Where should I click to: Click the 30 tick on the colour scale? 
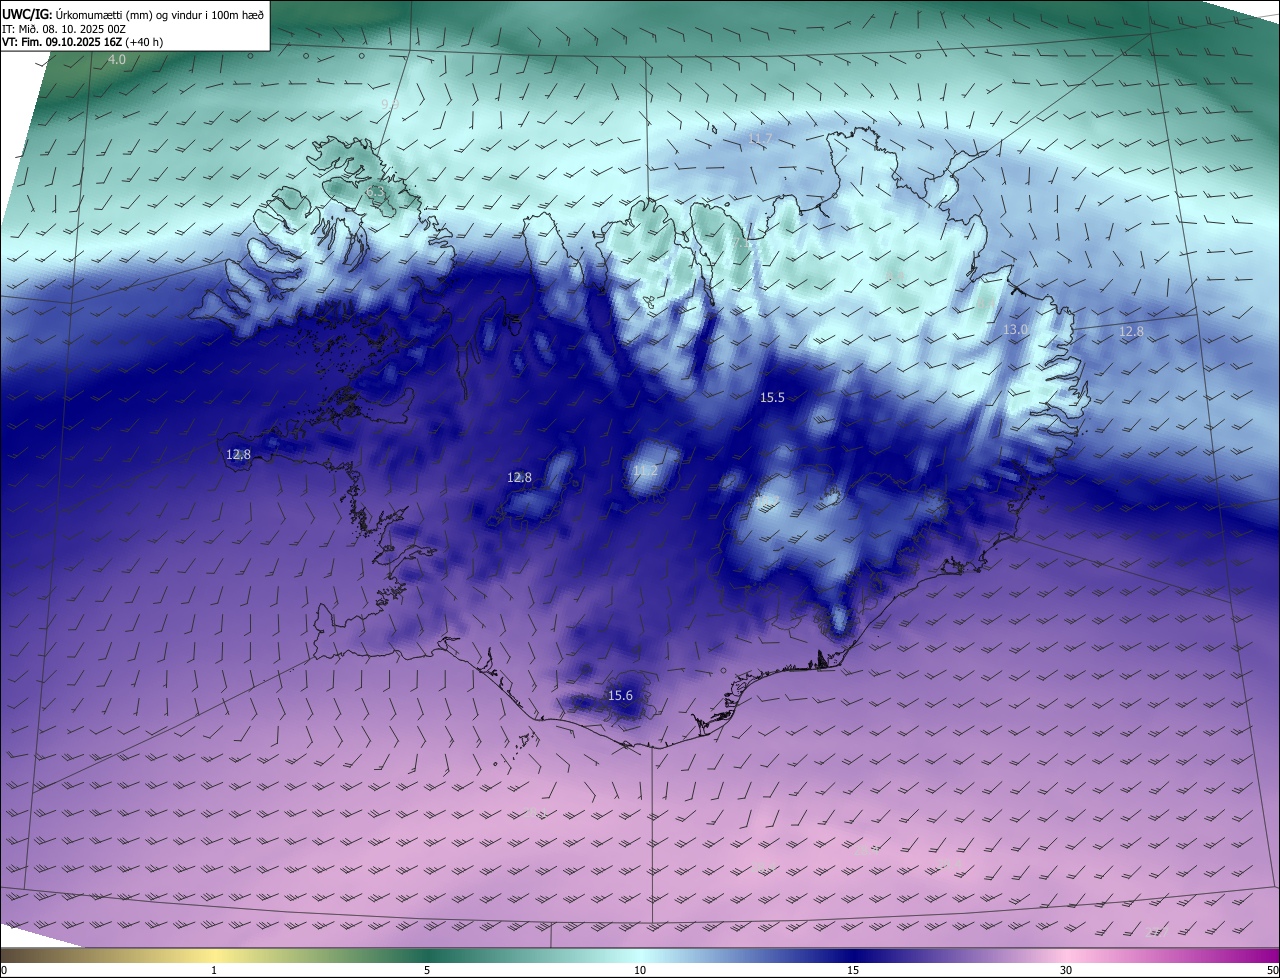pyautogui.click(x=1066, y=970)
